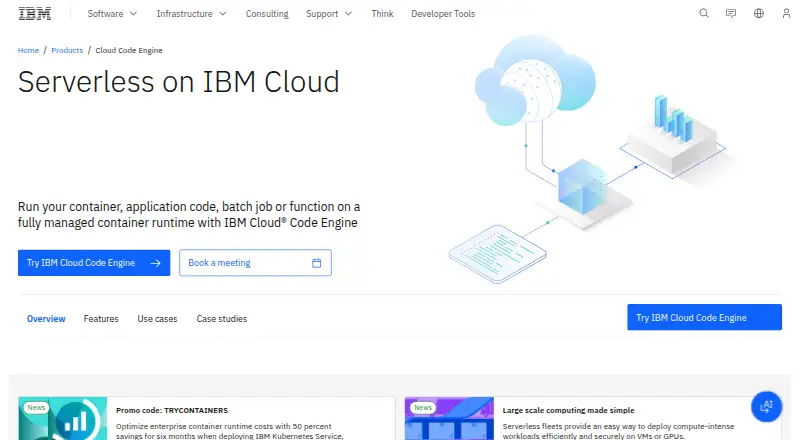
Task: Launch the floating AI assistant button
Action: [x=766, y=407]
